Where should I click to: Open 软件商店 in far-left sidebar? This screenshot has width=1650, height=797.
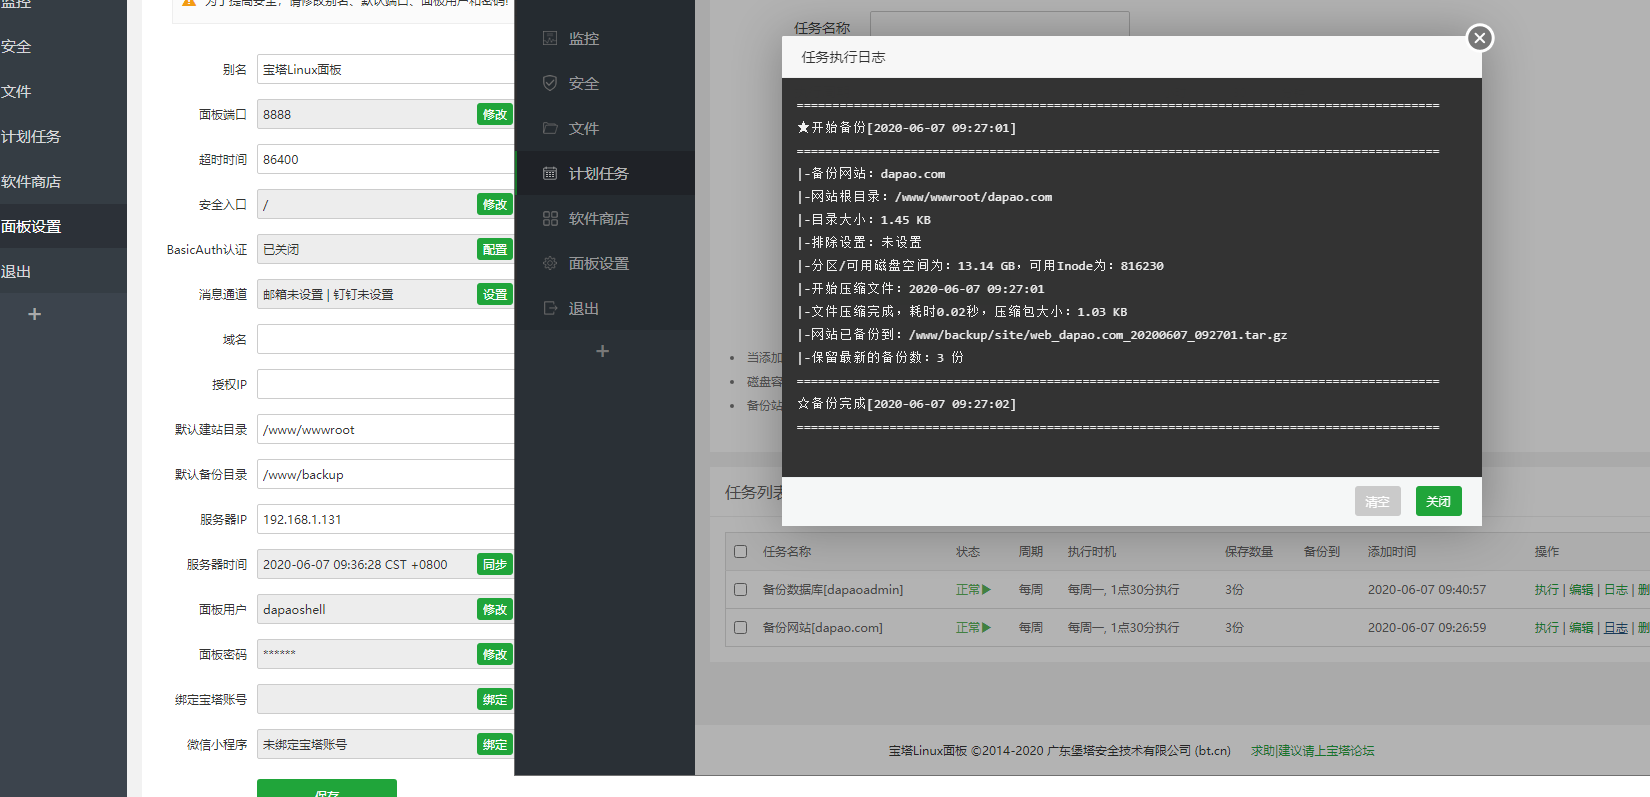[31, 181]
